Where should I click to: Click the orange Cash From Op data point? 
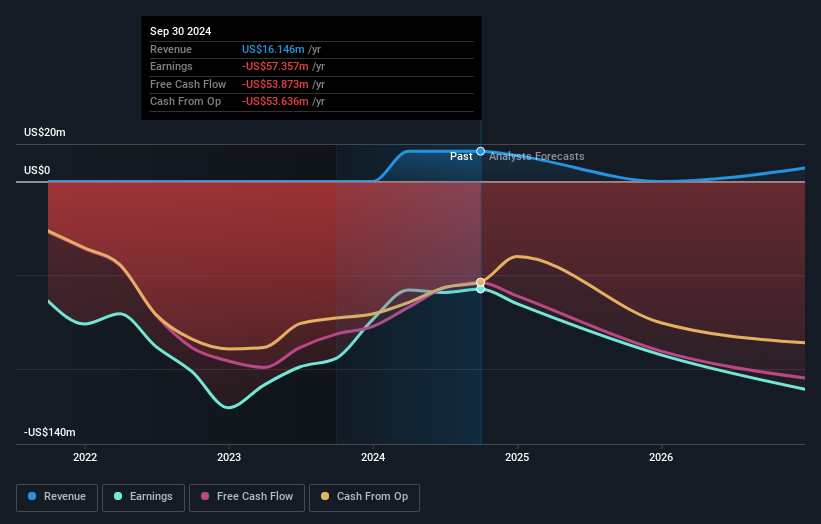(x=480, y=282)
